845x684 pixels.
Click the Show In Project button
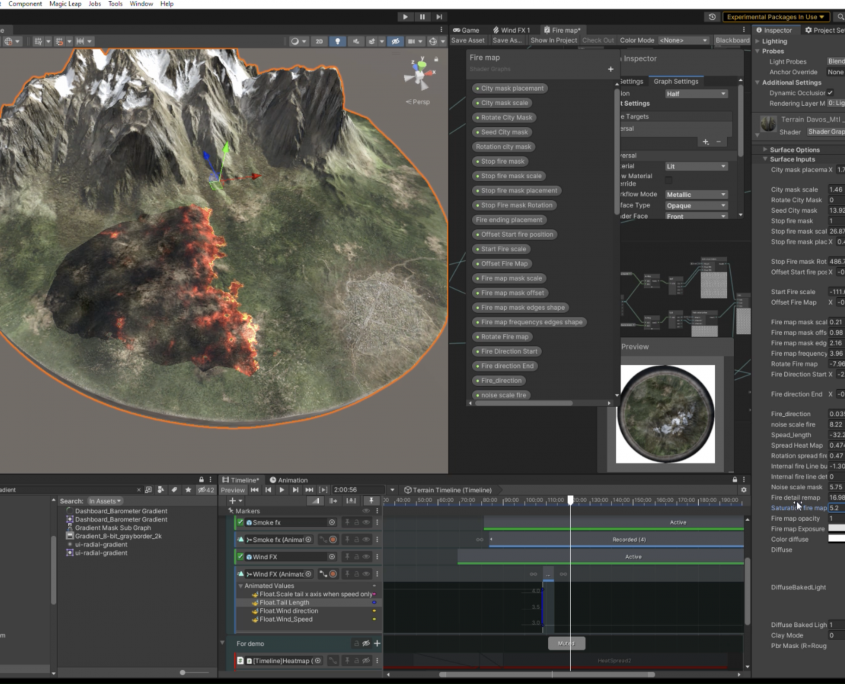[553, 41]
